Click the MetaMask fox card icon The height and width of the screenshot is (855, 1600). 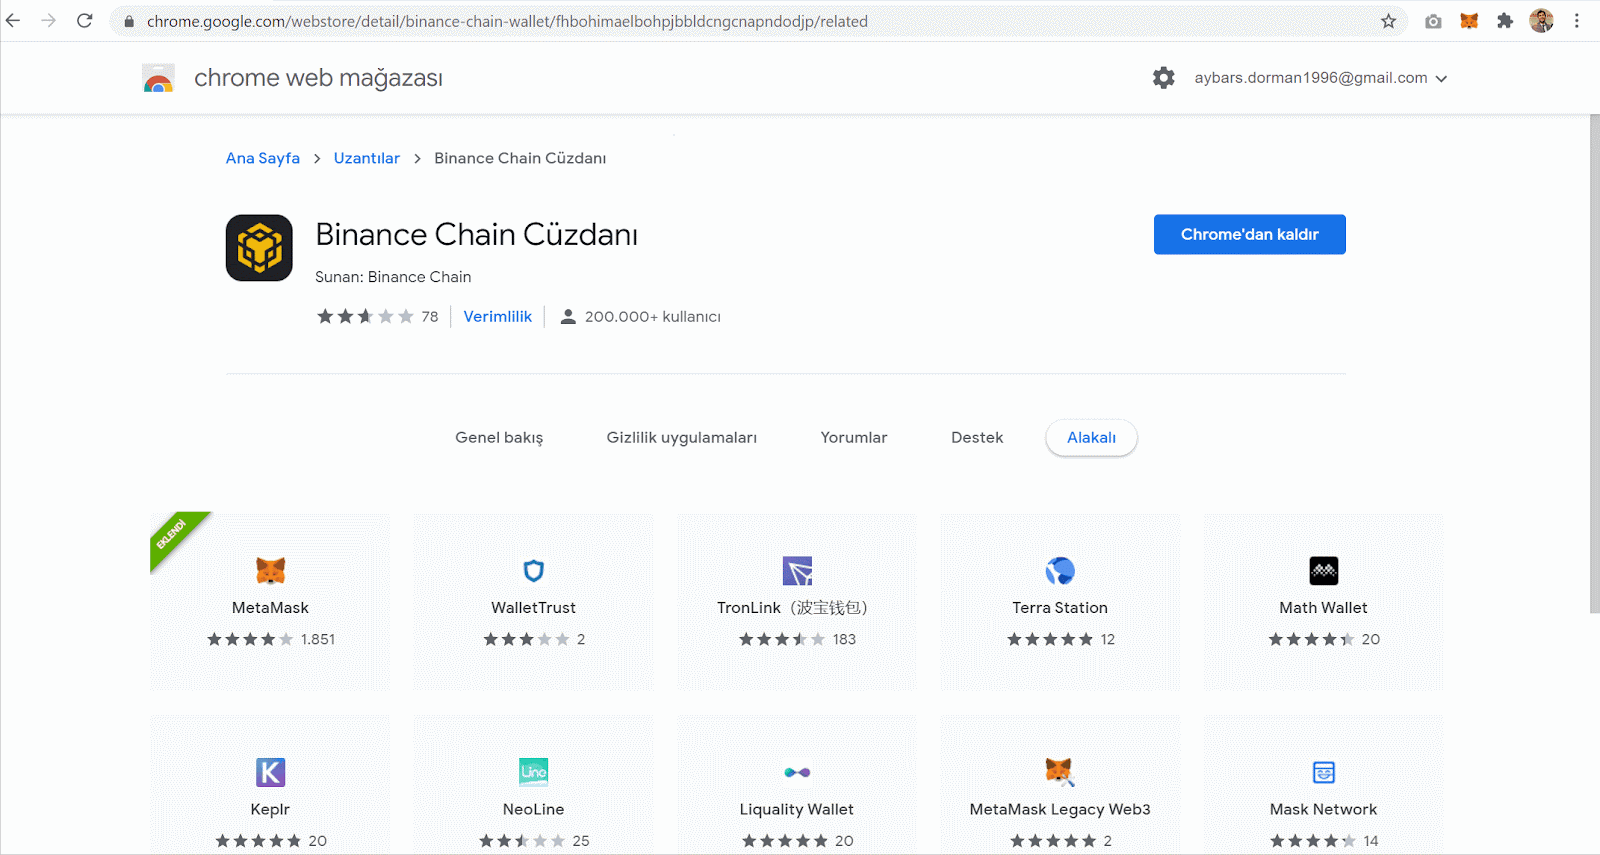tap(270, 571)
